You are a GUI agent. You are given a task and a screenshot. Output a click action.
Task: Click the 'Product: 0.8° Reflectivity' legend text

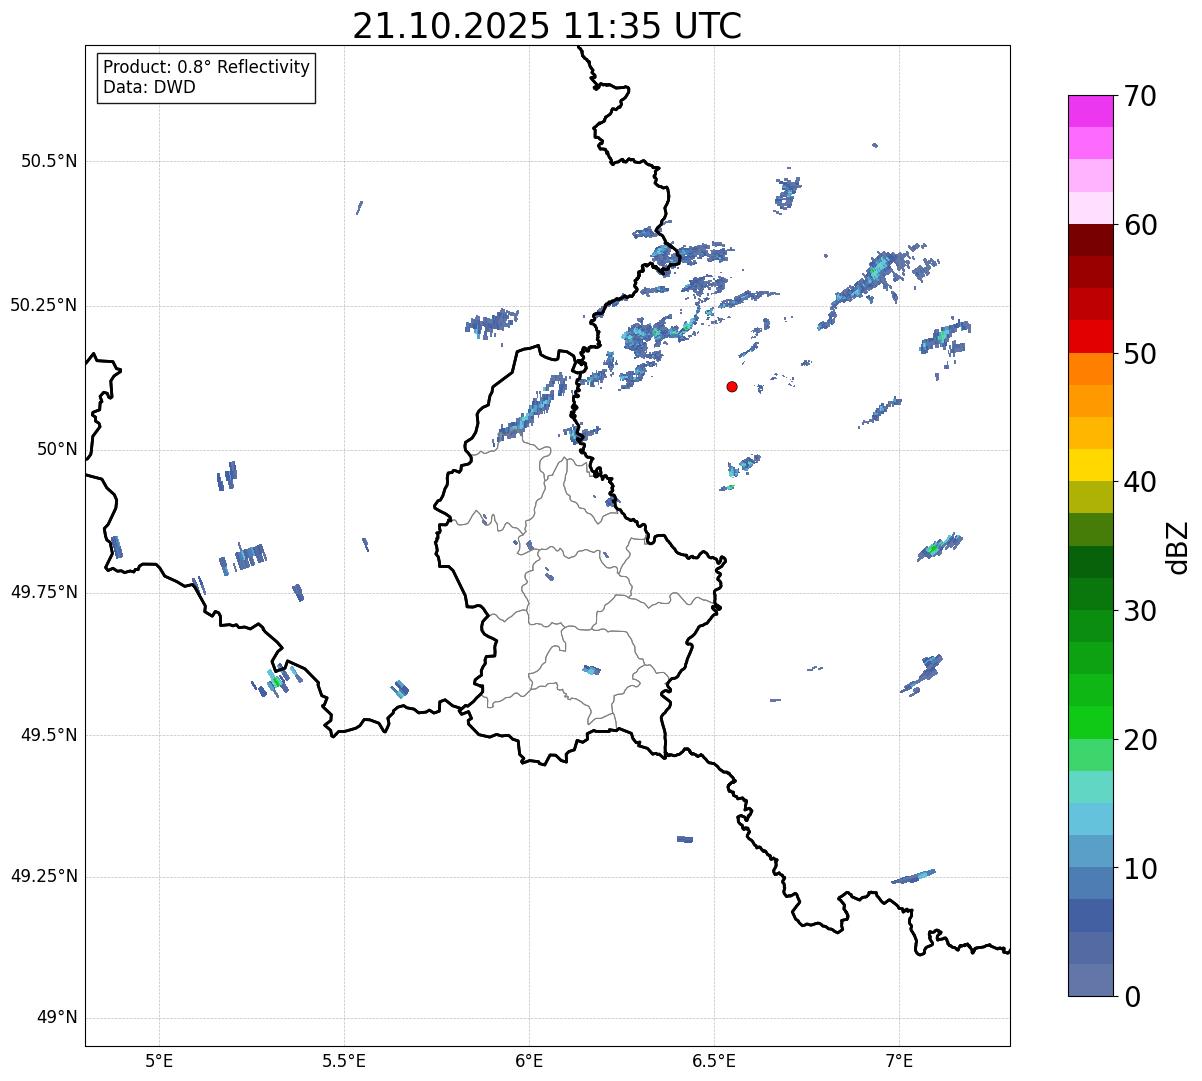click(207, 67)
